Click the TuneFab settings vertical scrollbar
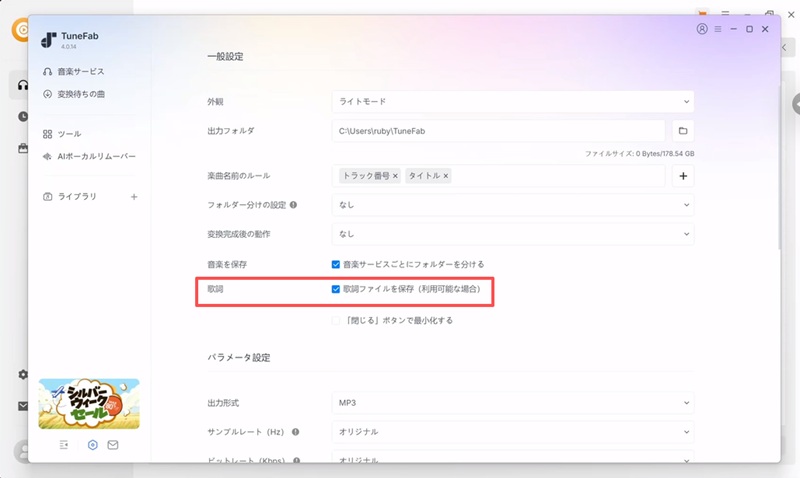Screen dimensions: 800x478 pos(778,168)
